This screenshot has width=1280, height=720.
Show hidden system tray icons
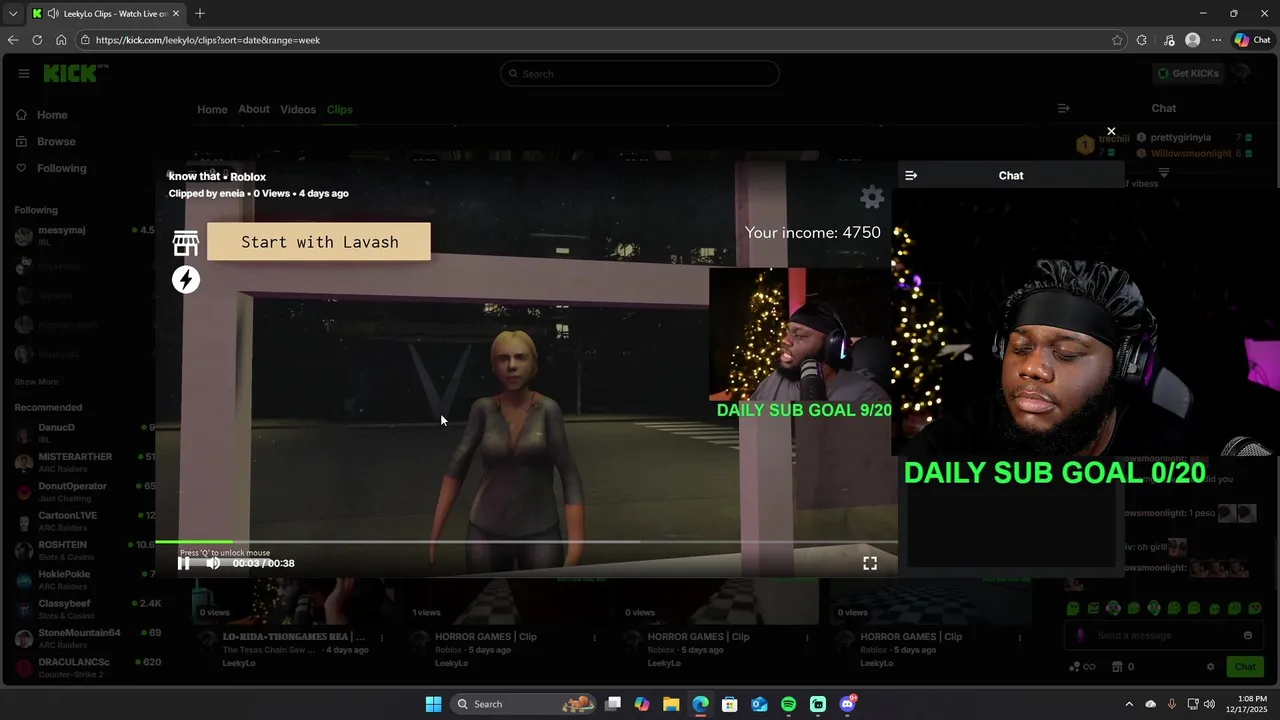pos(1129,704)
